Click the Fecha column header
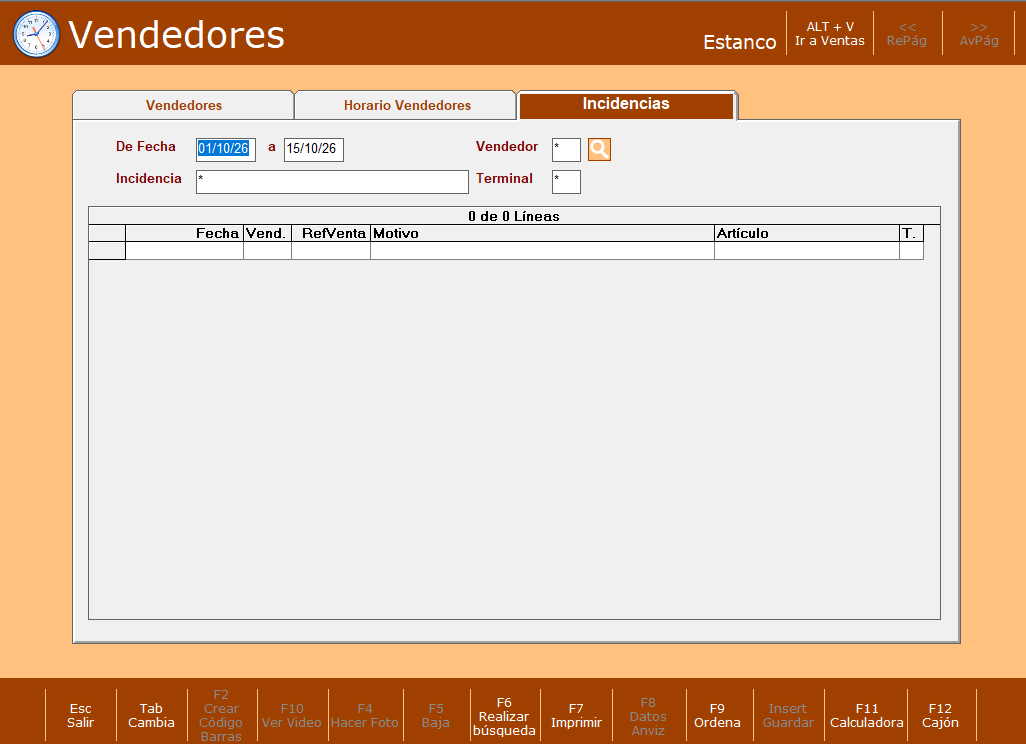The height and width of the screenshot is (744, 1026). click(185, 234)
